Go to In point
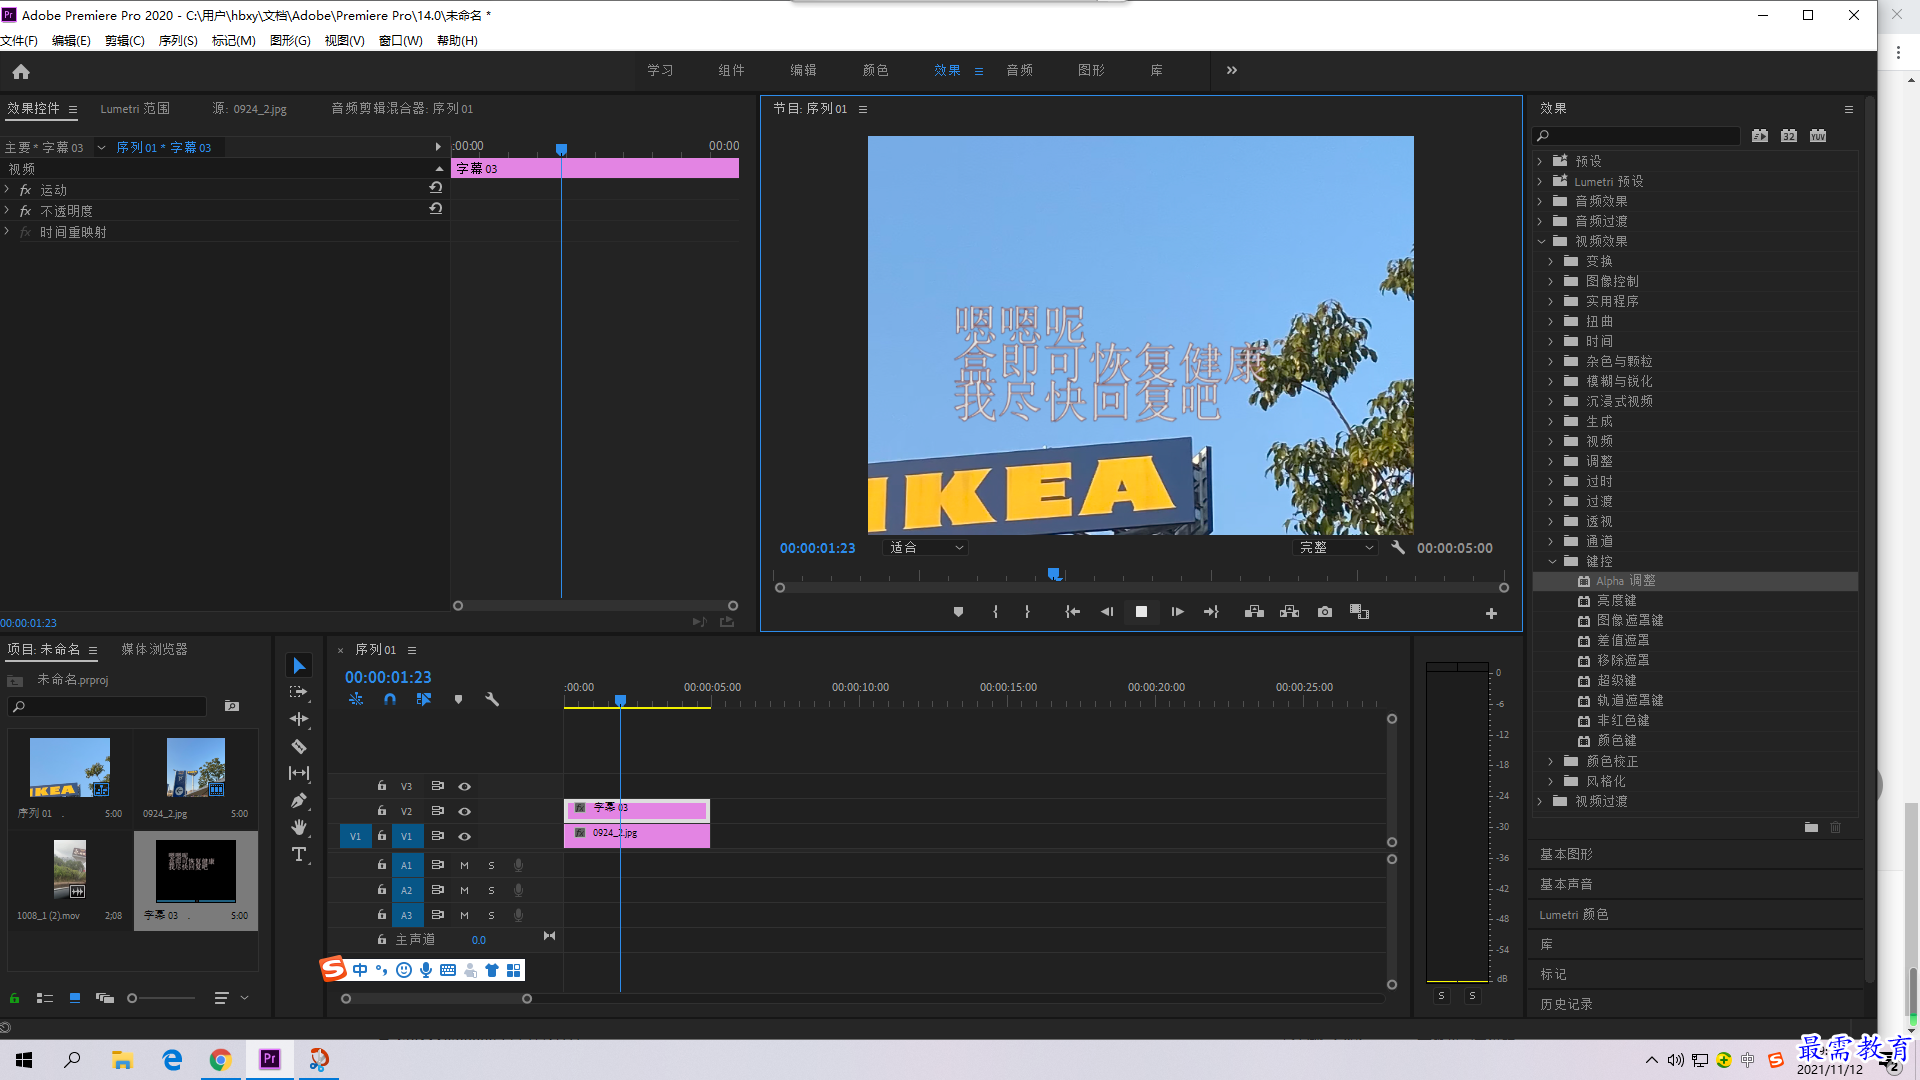Screen dimensions: 1920x1080 pos(1072,612)
